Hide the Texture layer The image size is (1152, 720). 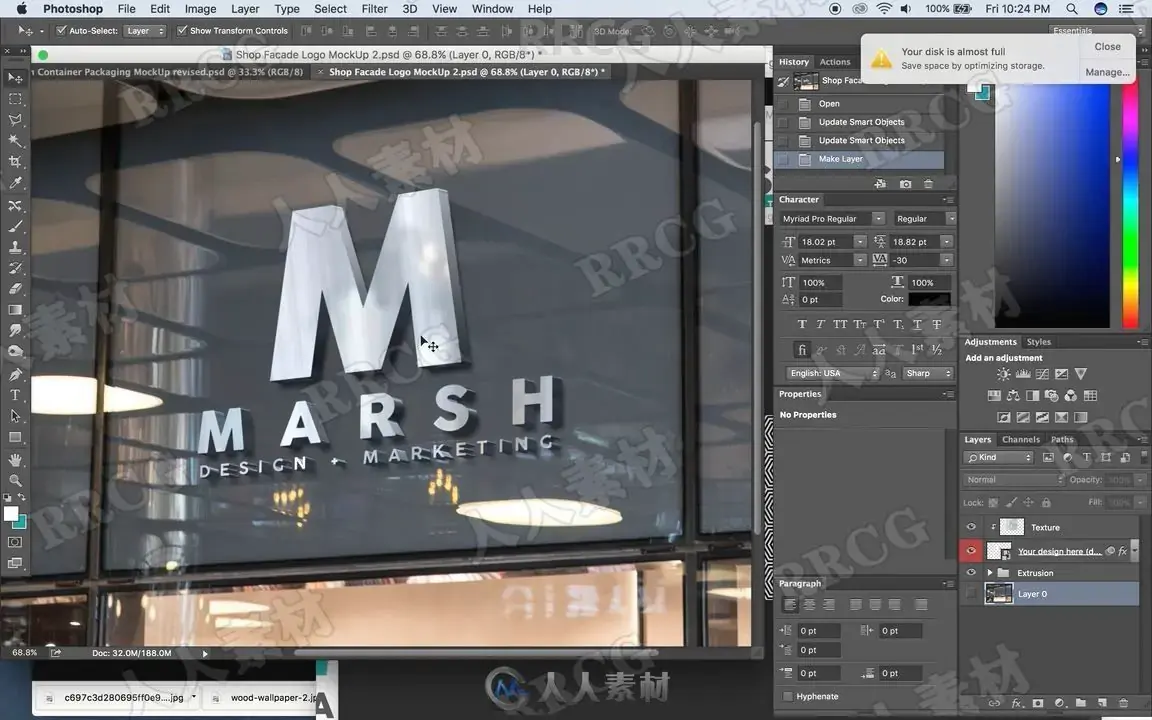pyautogui.click(x=971, y=527)
